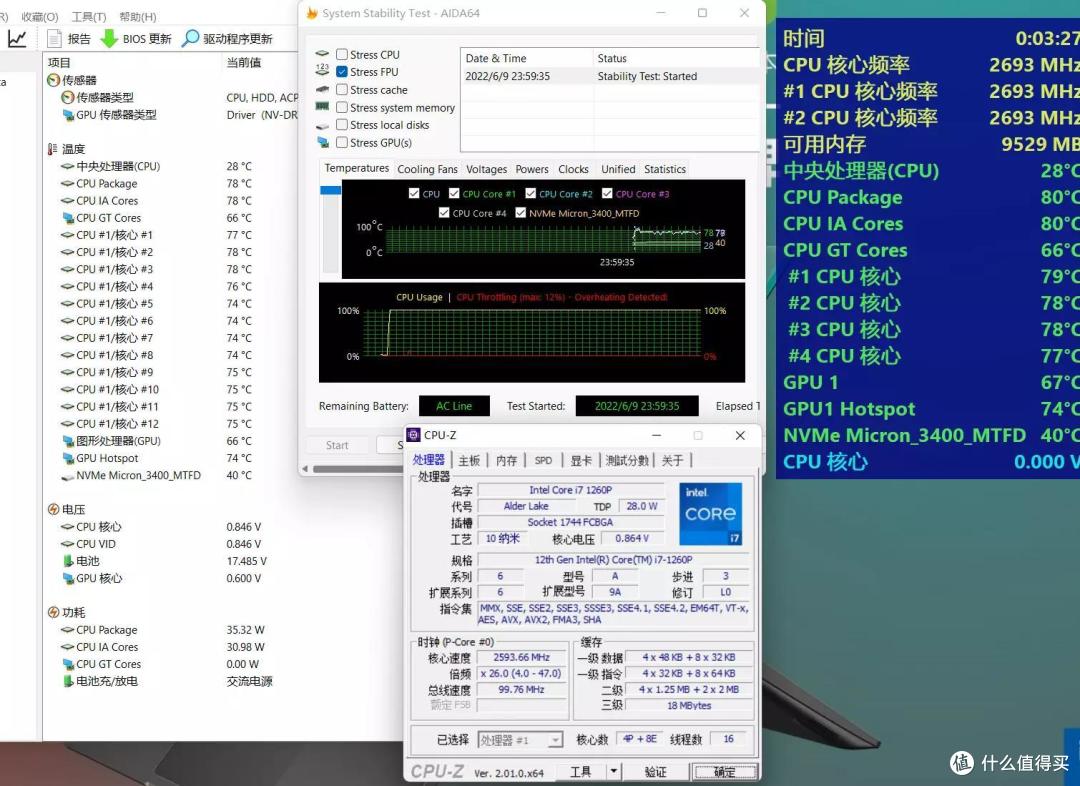Click the Stress system memory RAM icon
1080x786 pixels.
tap(322, 107)
